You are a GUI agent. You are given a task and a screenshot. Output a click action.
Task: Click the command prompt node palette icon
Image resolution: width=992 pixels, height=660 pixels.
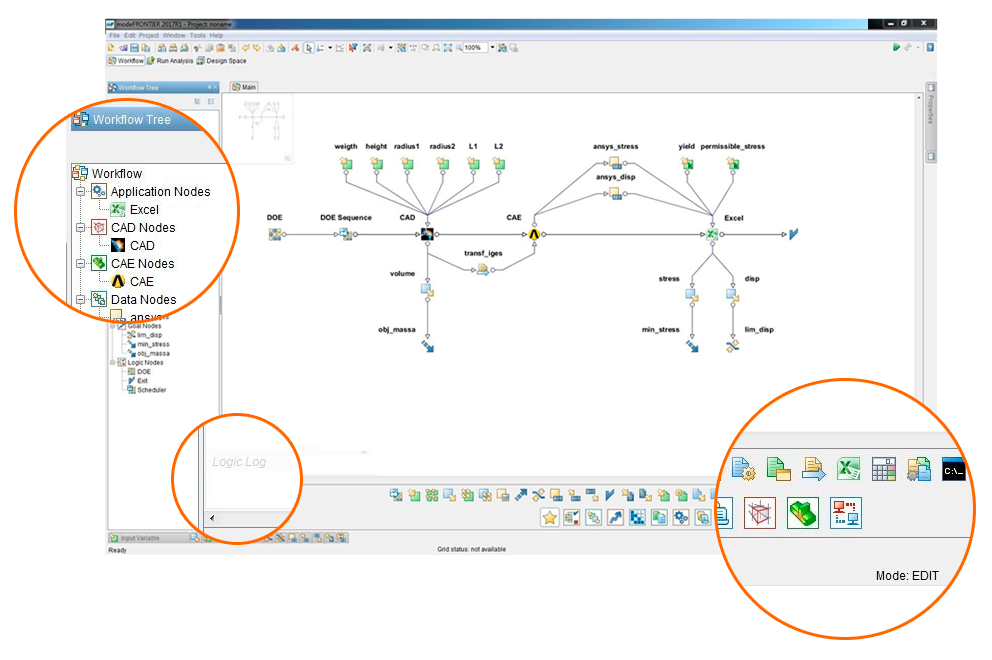[x=953, y=470]
